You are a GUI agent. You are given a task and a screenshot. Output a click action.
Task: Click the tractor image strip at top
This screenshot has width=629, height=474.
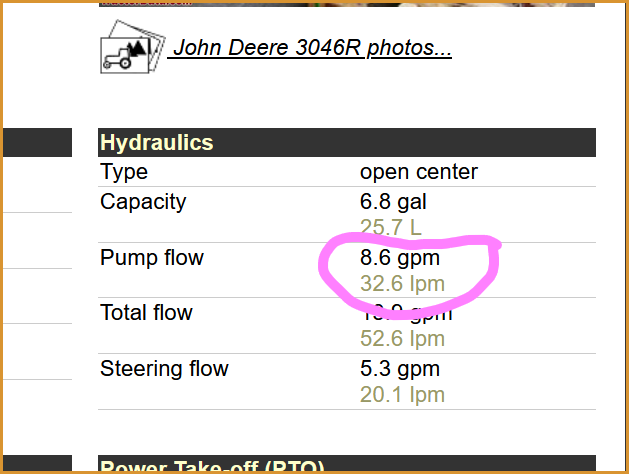coord(347,4)
